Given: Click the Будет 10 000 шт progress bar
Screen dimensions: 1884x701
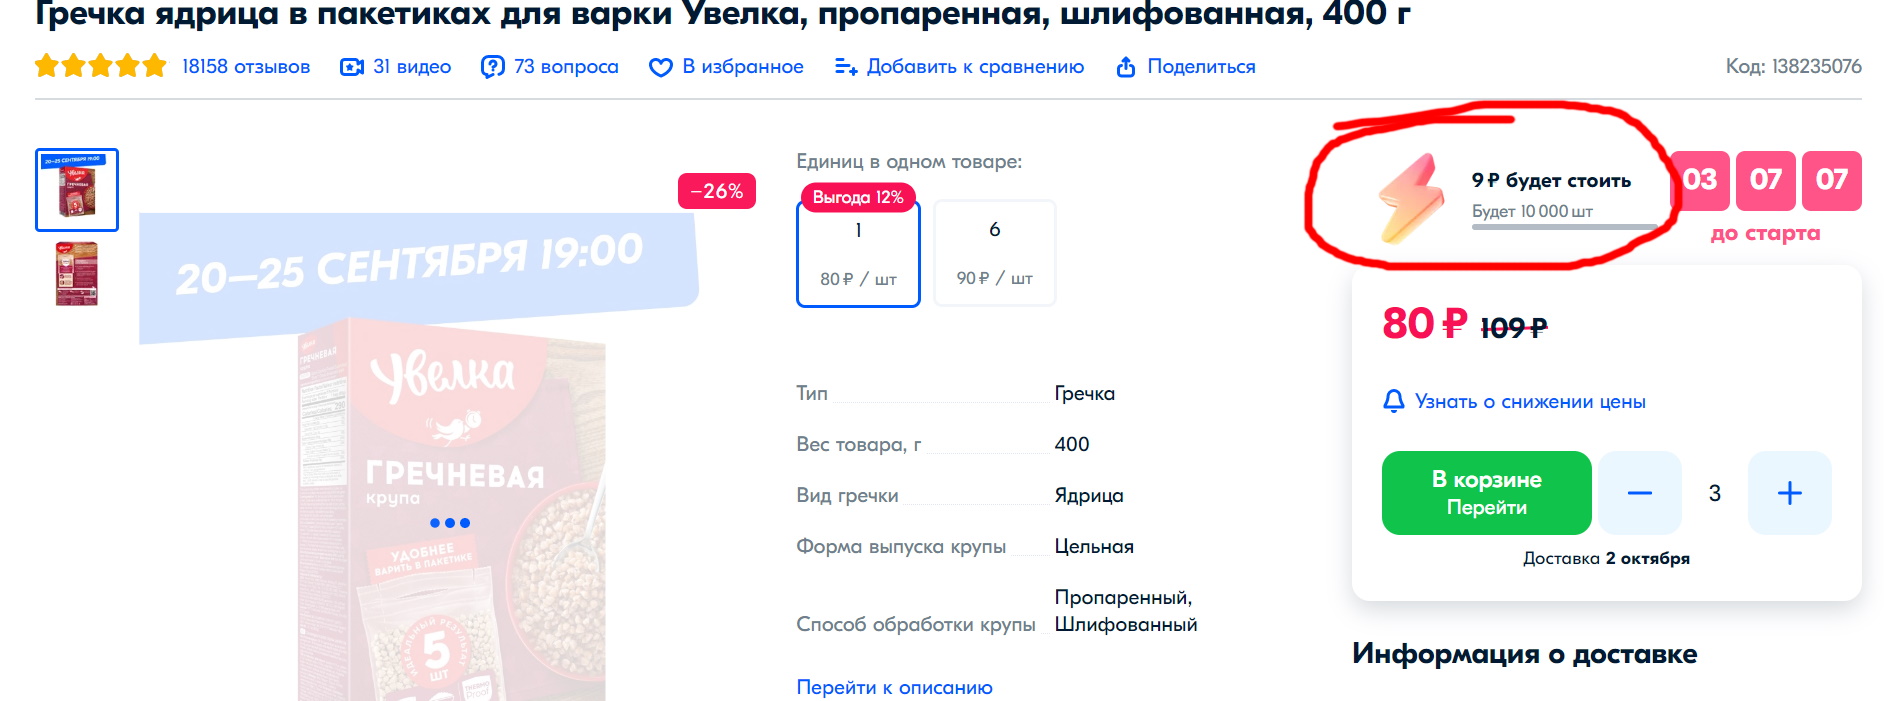Looking at the screenshot, I should (x=1564, y=227).
